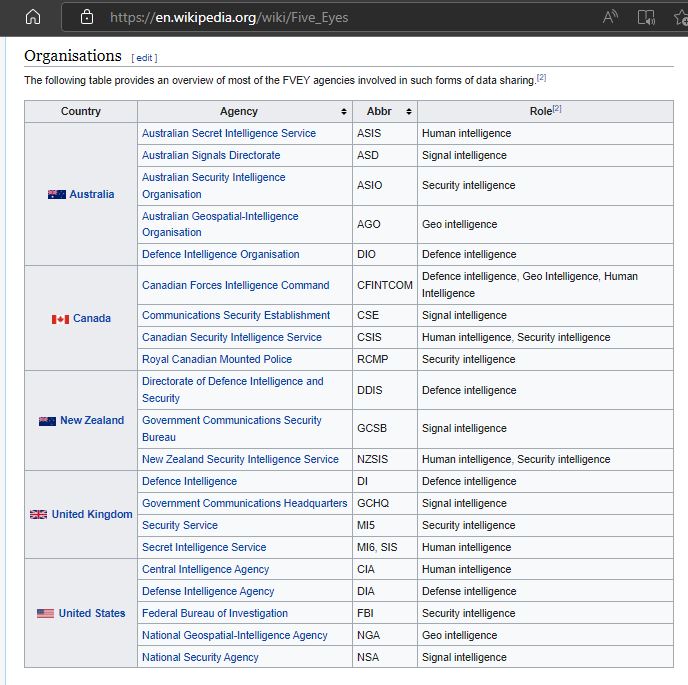The height and width of the screenshot is (685, 688).
Task: Sort table by Agency column arrows
Action: 344,111
